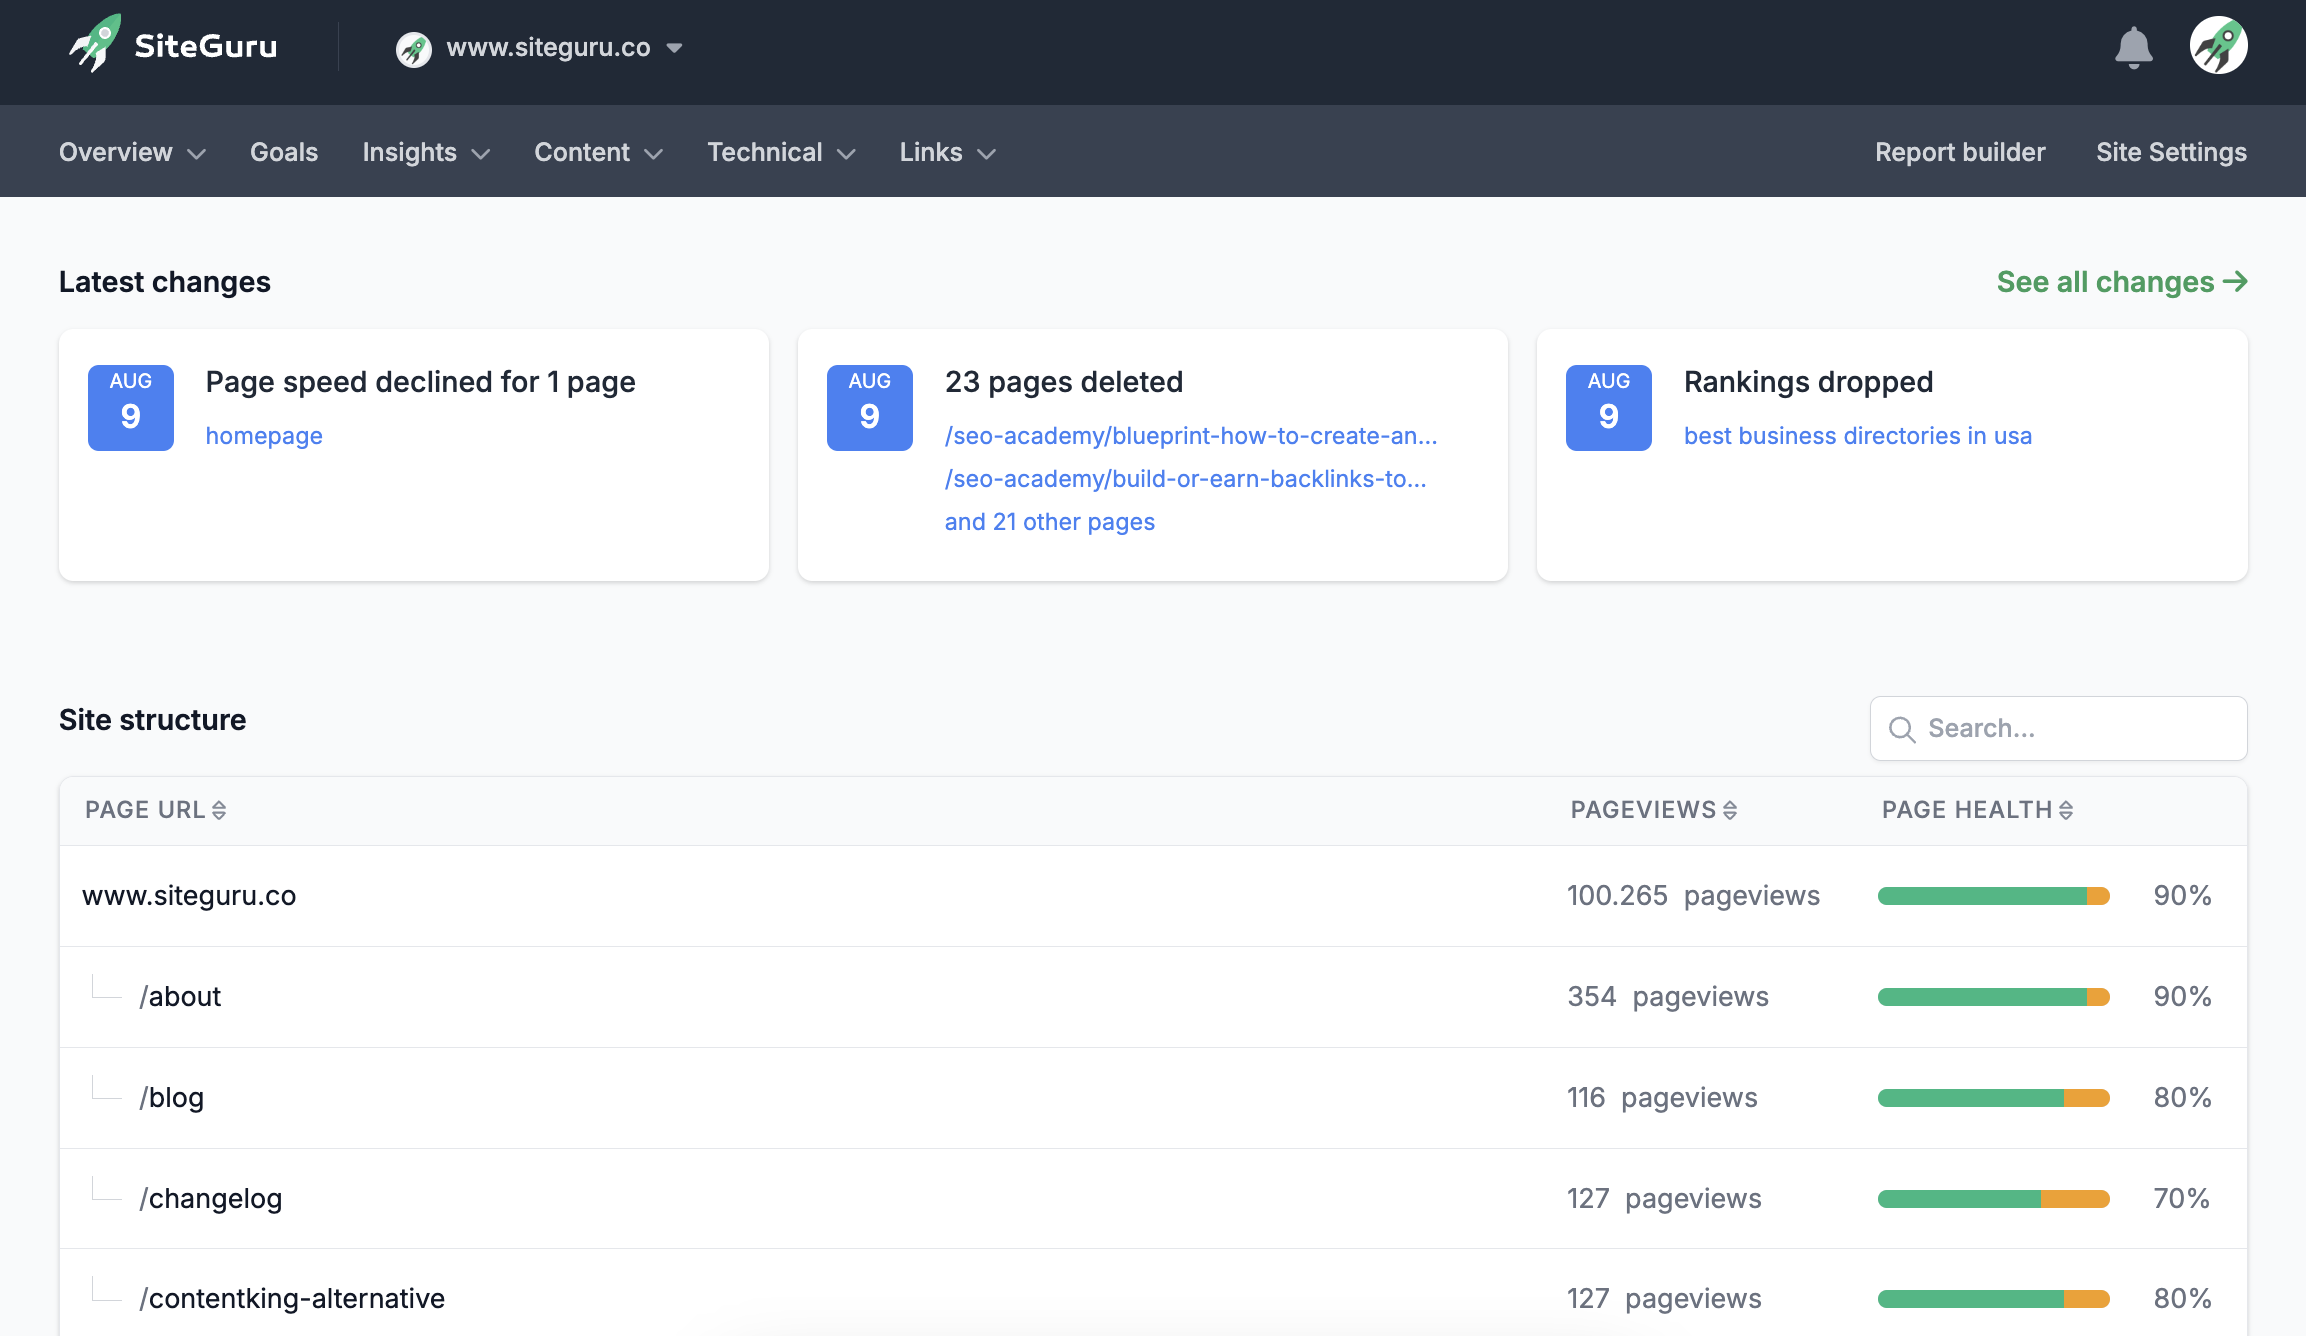2306x1336 pixels.
Task: Click the 70% health value
Action: pyautogui.click(x=2182, y=1199)
